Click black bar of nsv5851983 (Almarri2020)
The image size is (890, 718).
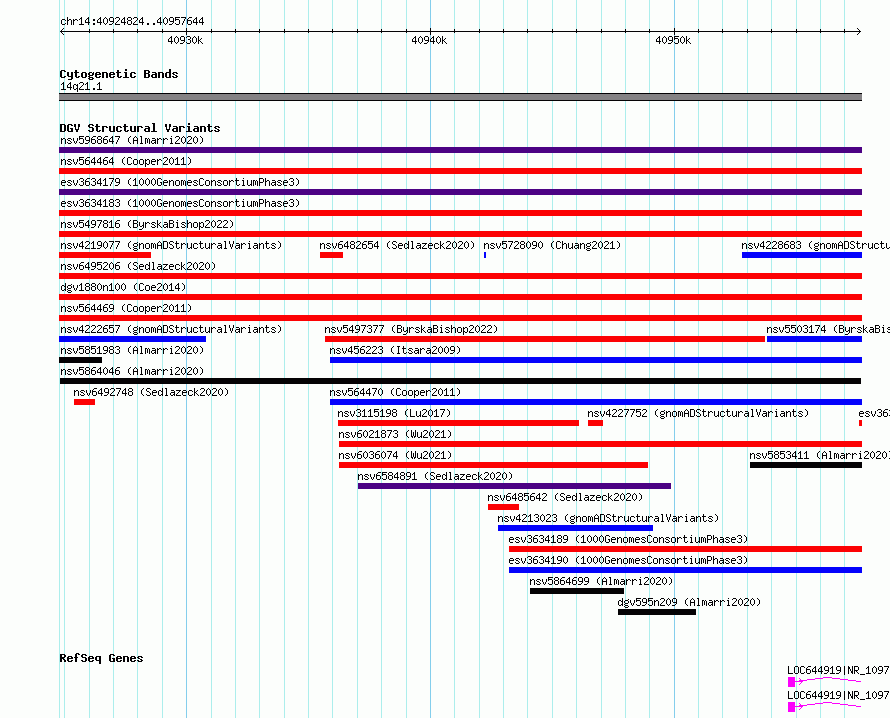click(81, 360)
